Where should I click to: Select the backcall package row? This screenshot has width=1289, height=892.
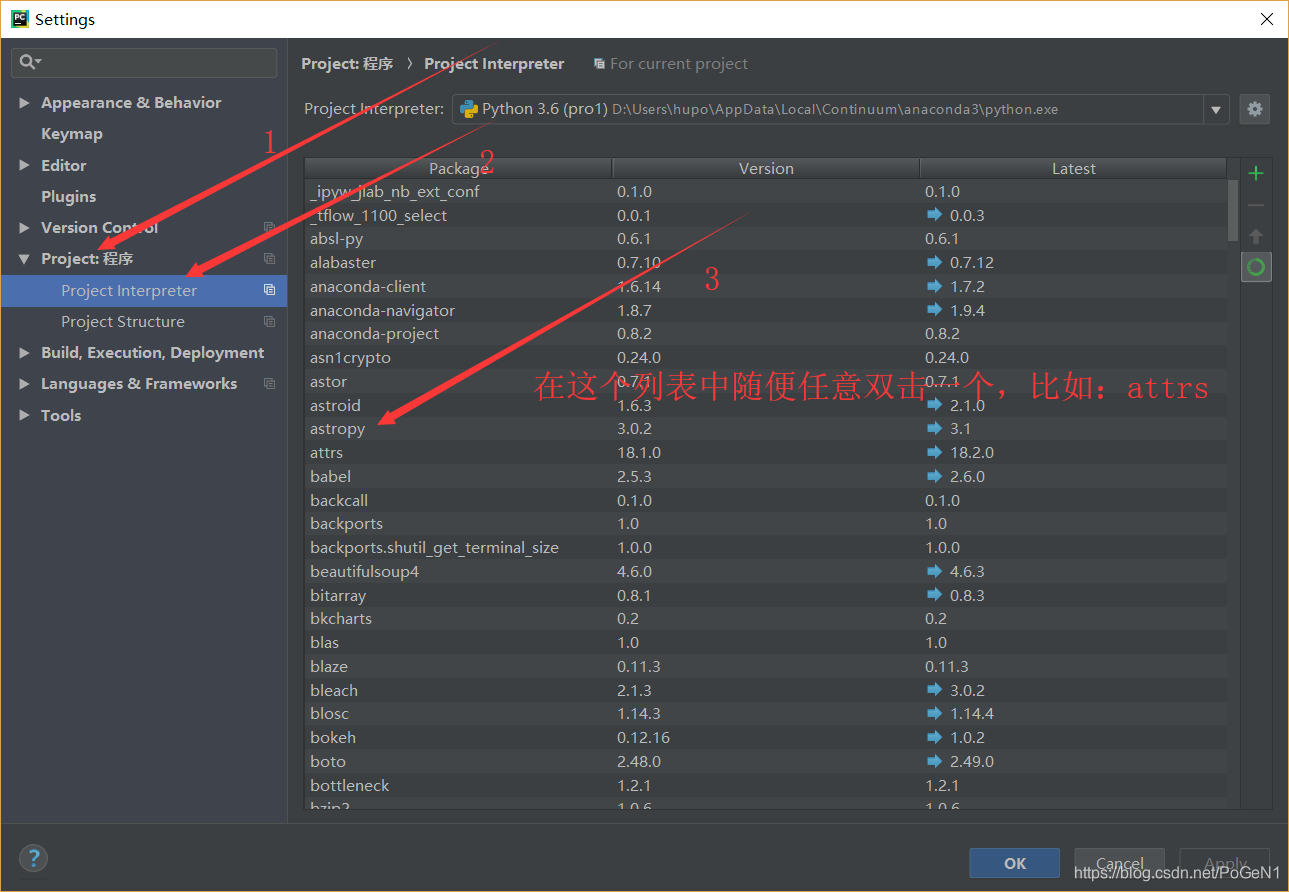[766, 500]
